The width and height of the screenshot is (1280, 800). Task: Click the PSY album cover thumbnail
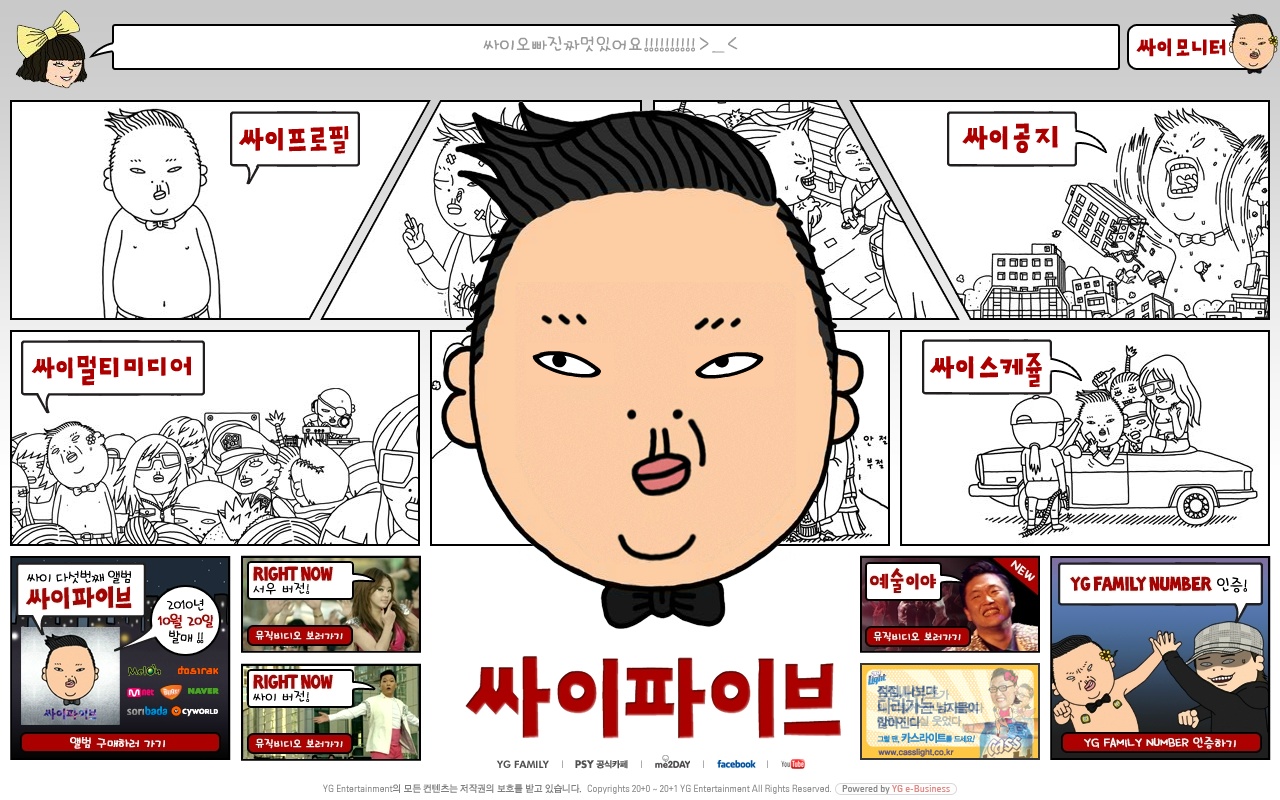(x=70, y=675)
